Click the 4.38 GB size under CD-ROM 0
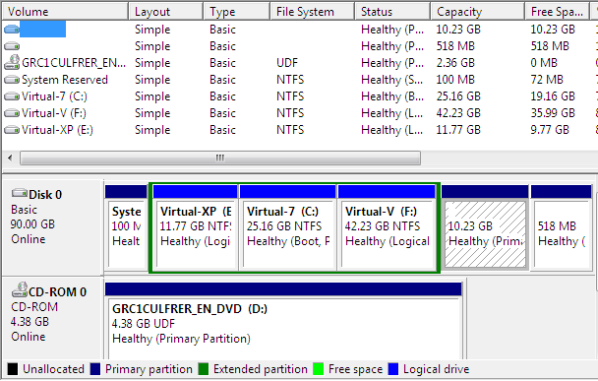Viewport: 598px width, 381px height. tap(30, 322)
